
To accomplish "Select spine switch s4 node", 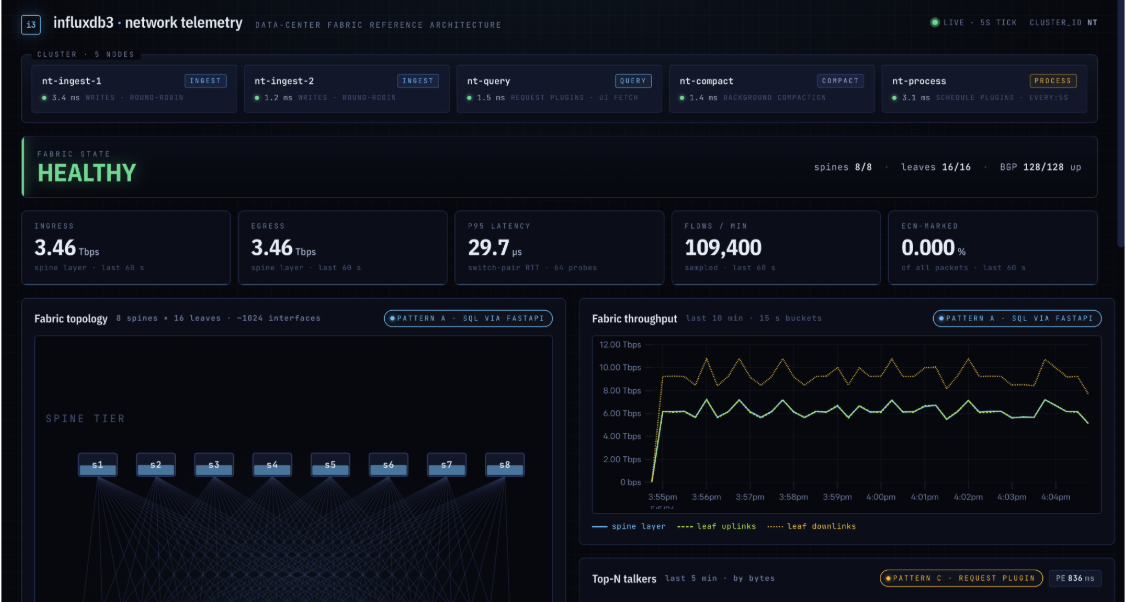I will click(272, 465).
